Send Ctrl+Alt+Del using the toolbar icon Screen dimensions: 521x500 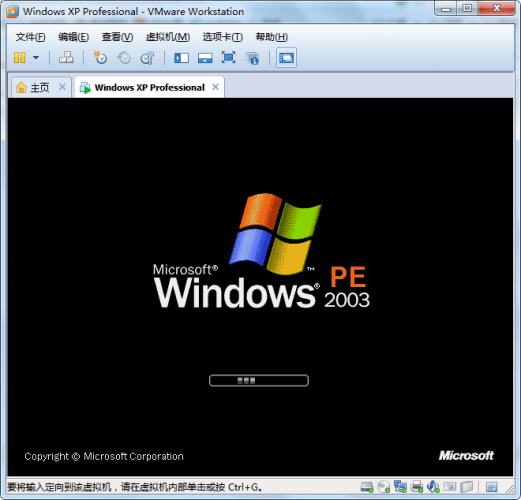click(x=66, y=58)
